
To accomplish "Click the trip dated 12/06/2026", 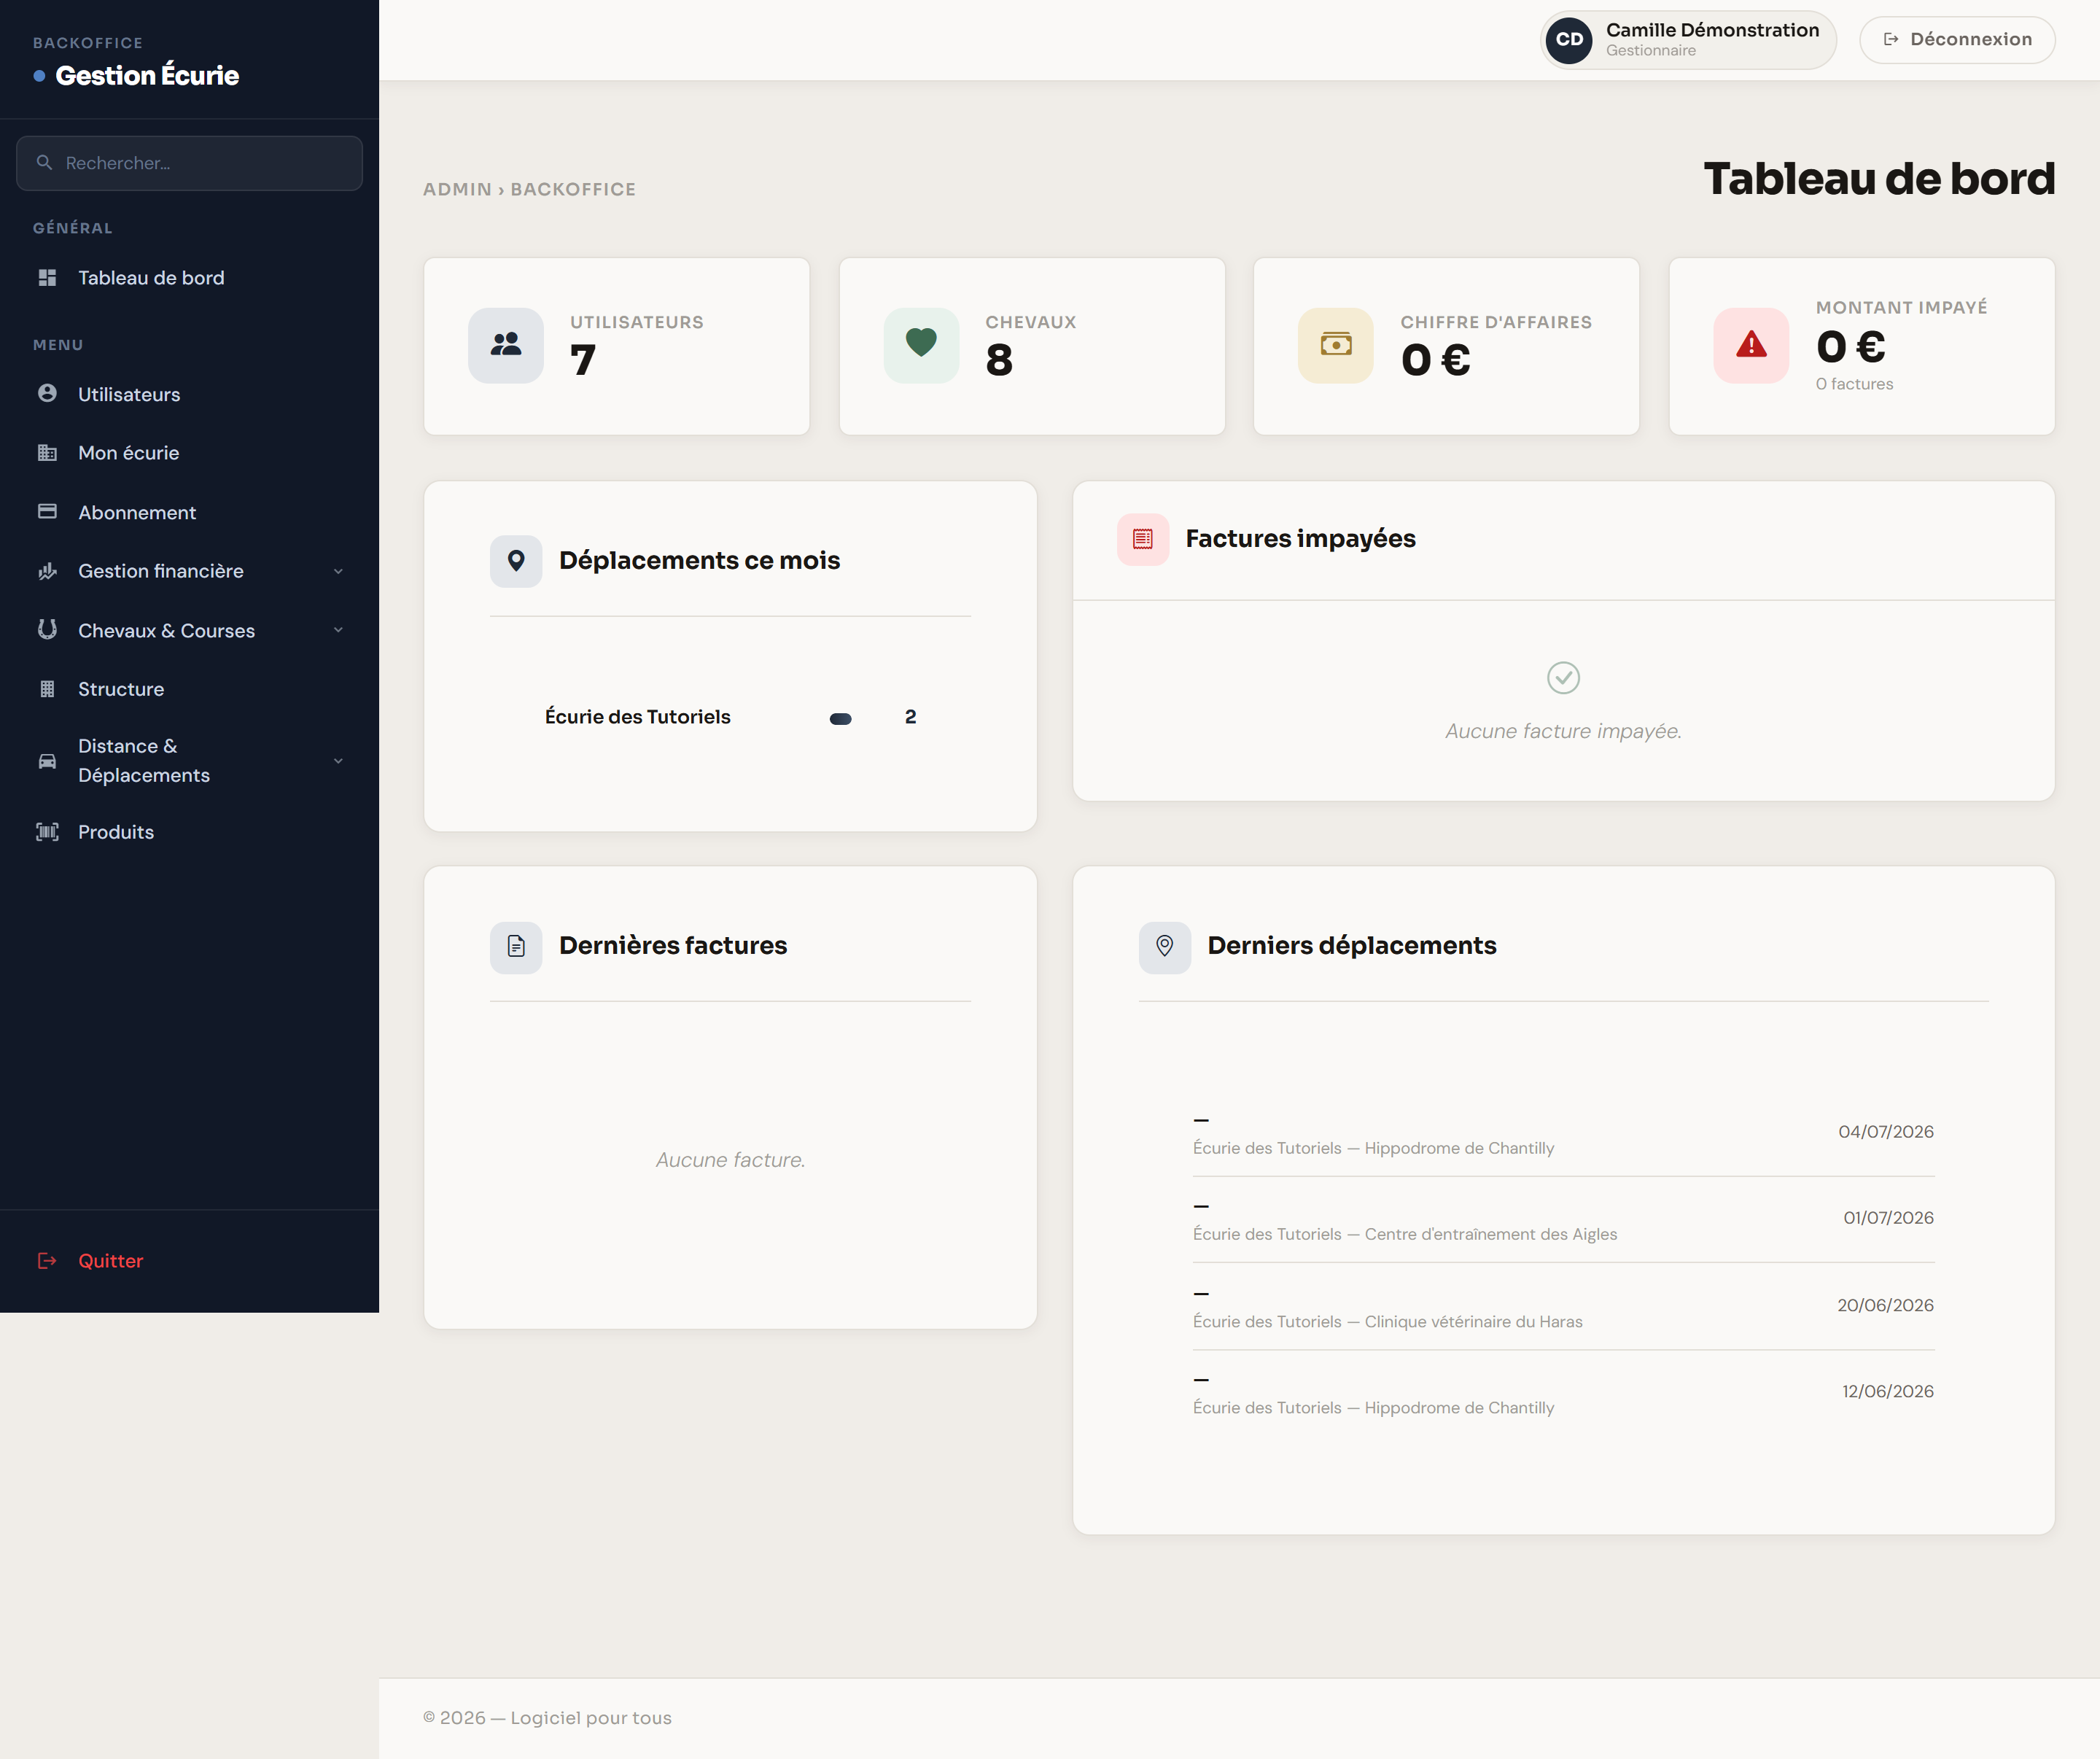I will point(1563,1393).
